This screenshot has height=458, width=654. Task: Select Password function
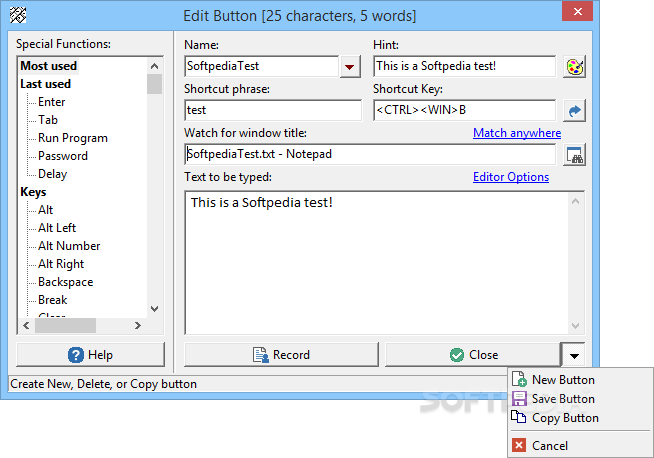point(63,156)
